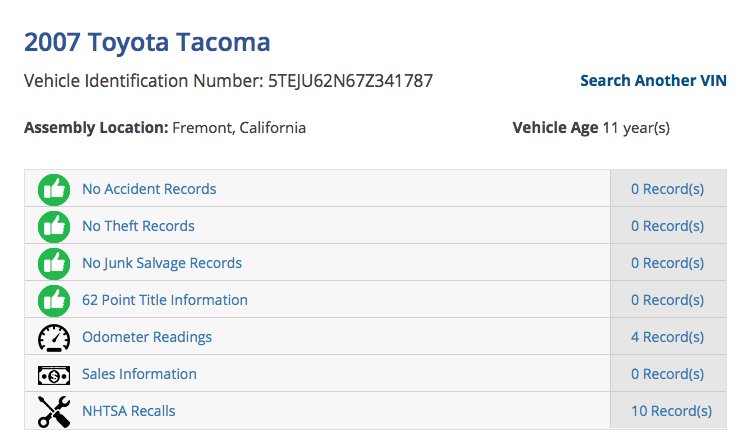Click 0 Record(s) in the accident row

point(667,189)
